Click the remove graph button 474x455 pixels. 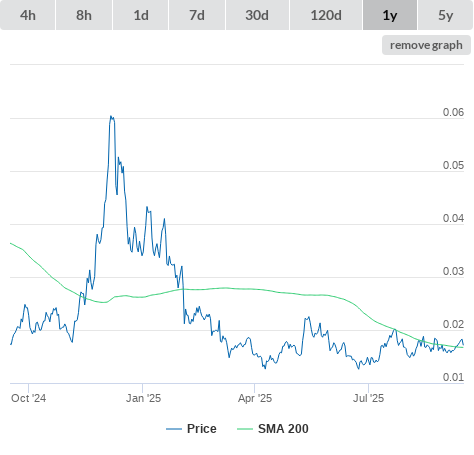[426, 45]
